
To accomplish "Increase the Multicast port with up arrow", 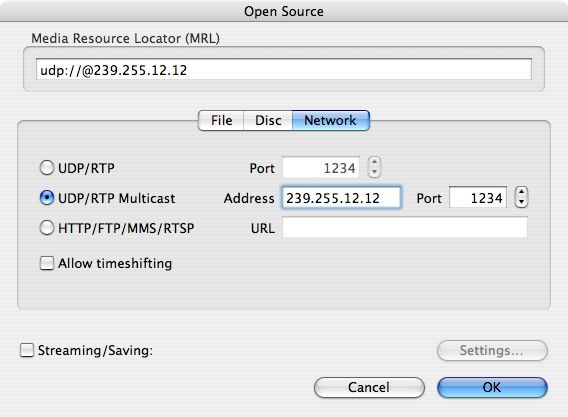I will [521, 192].
